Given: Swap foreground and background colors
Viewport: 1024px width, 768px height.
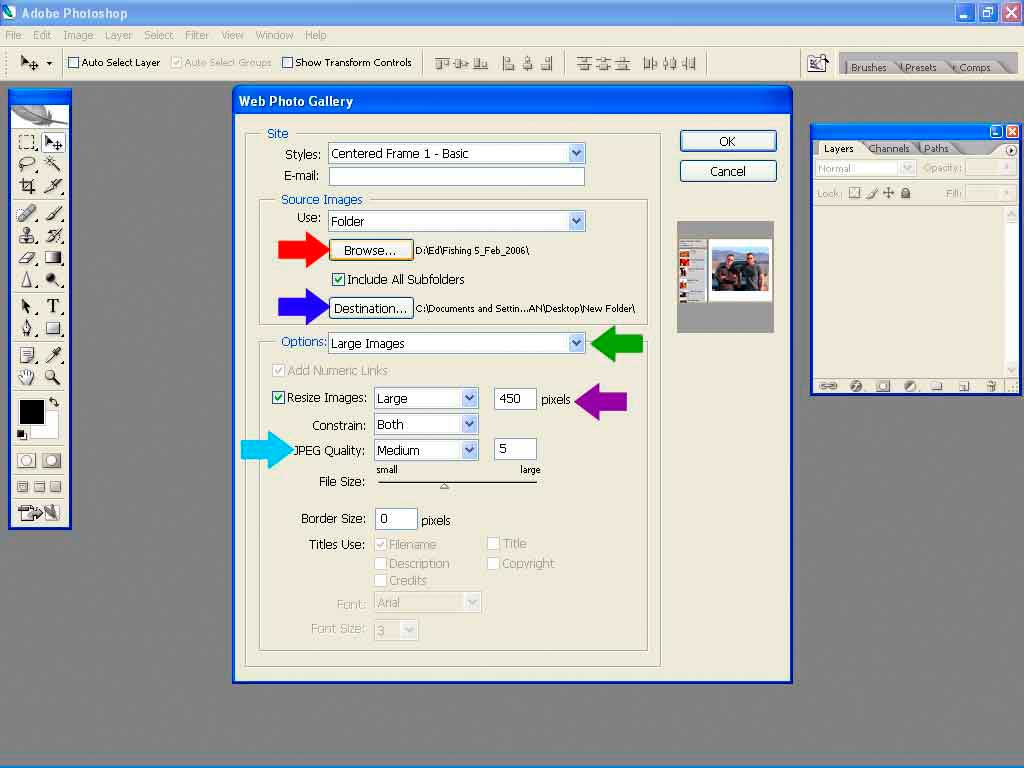Looking at the screenshot, I should click(54, 402).
